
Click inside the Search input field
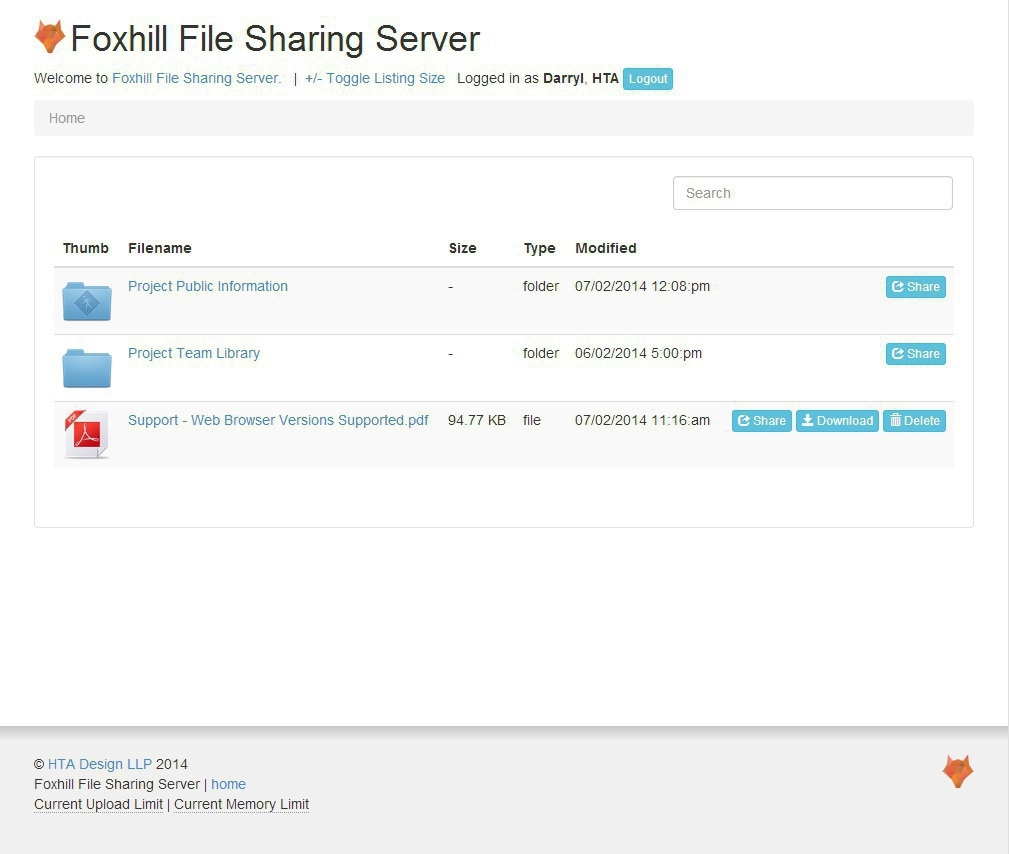click(x=812, y=192)
